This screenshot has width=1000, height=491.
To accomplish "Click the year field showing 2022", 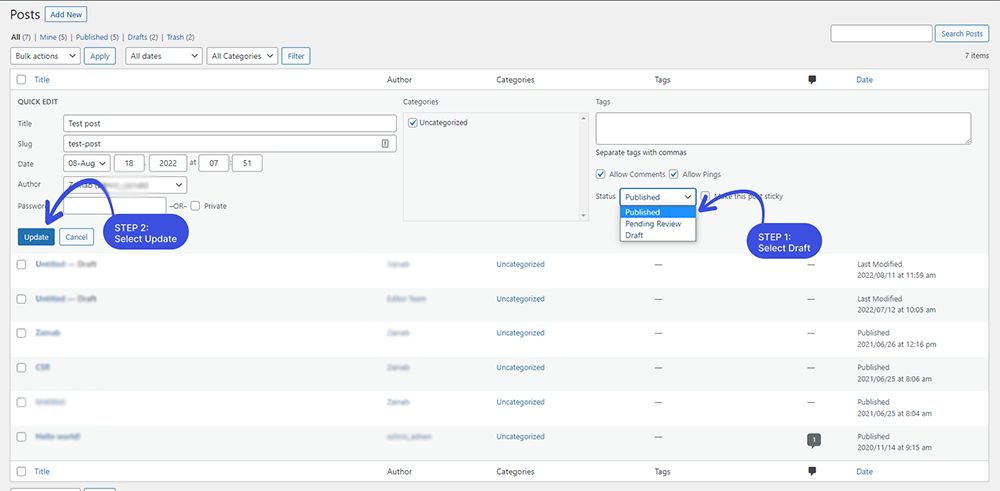I will [x=168, y=163].
